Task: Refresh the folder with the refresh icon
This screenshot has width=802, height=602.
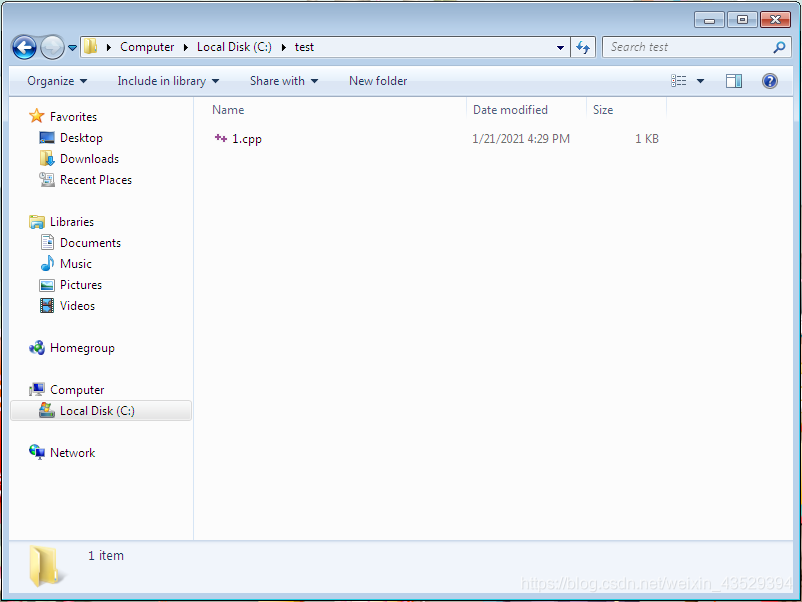Action: pos(583,48)
